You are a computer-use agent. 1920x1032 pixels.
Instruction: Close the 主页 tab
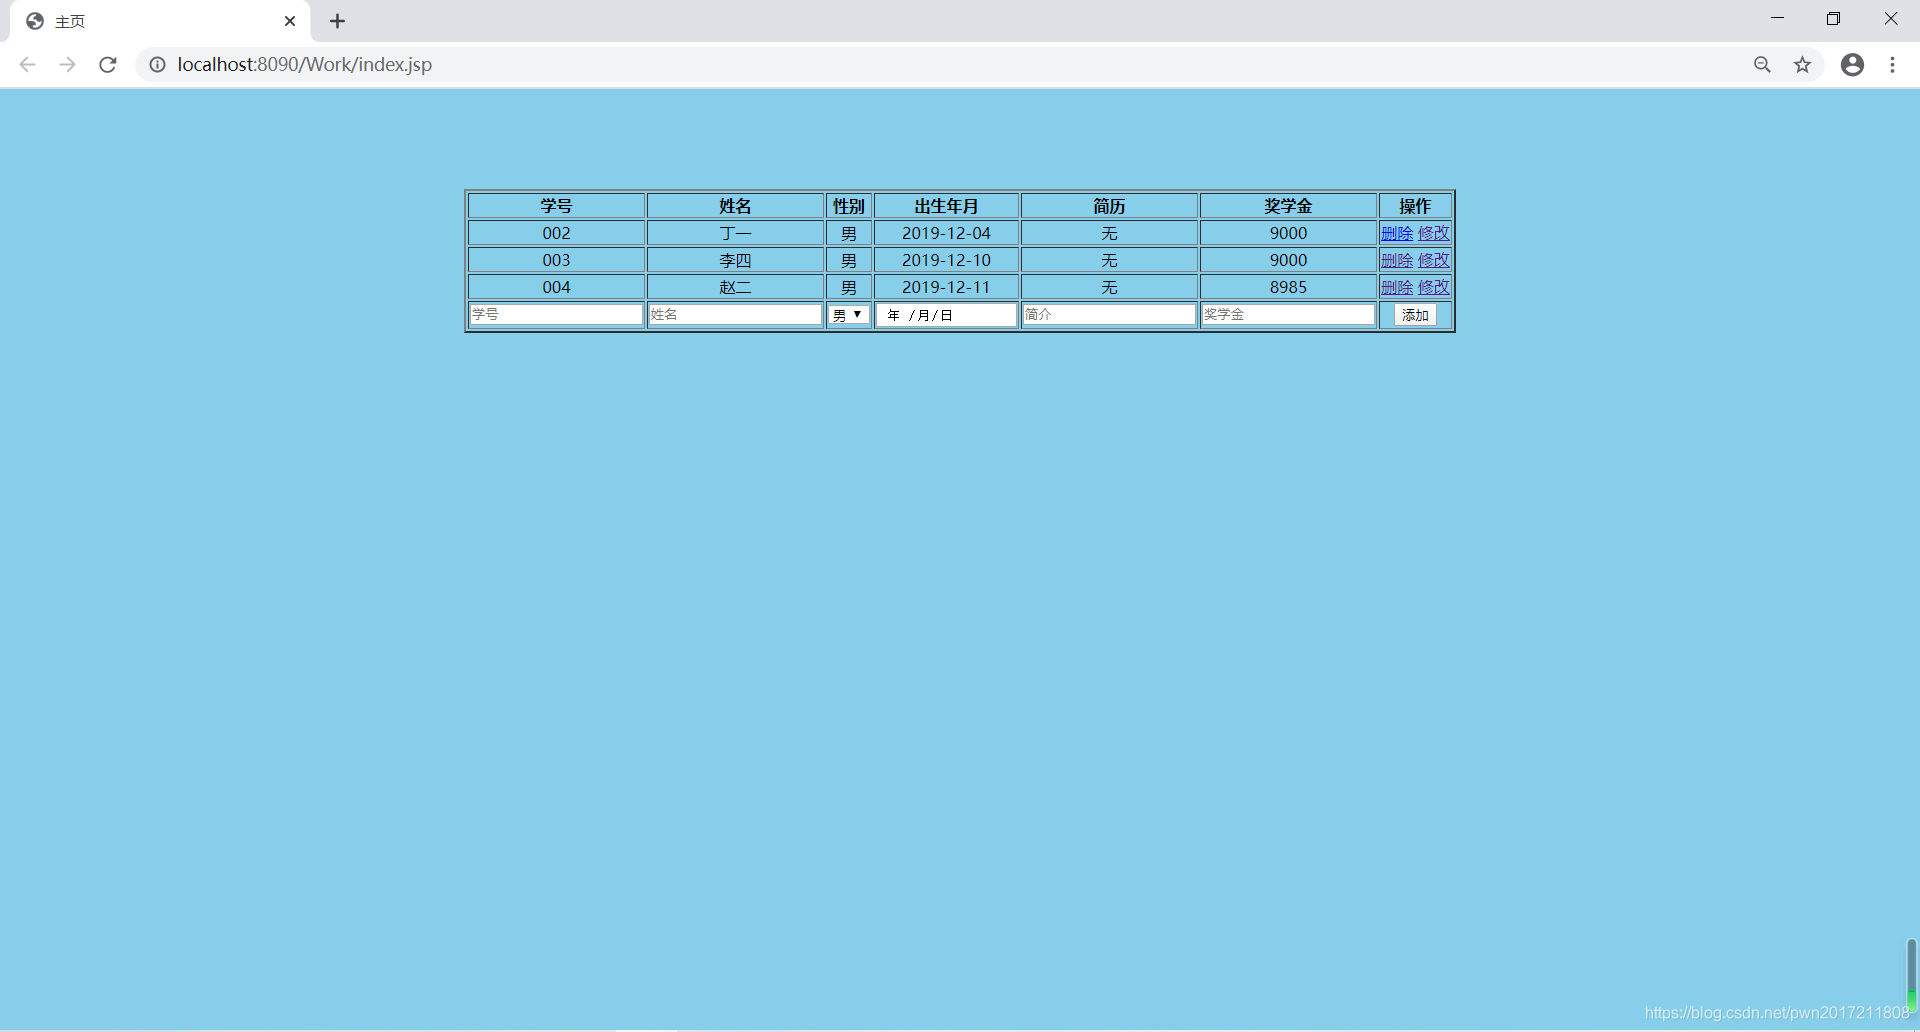click(x=290, y=21)
